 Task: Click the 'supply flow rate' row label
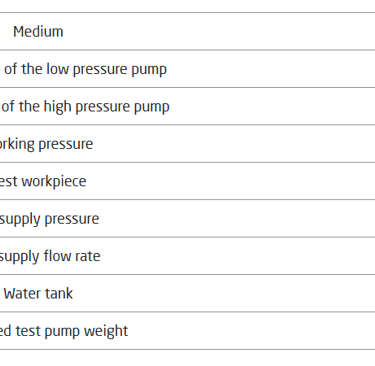pos(50,256)
